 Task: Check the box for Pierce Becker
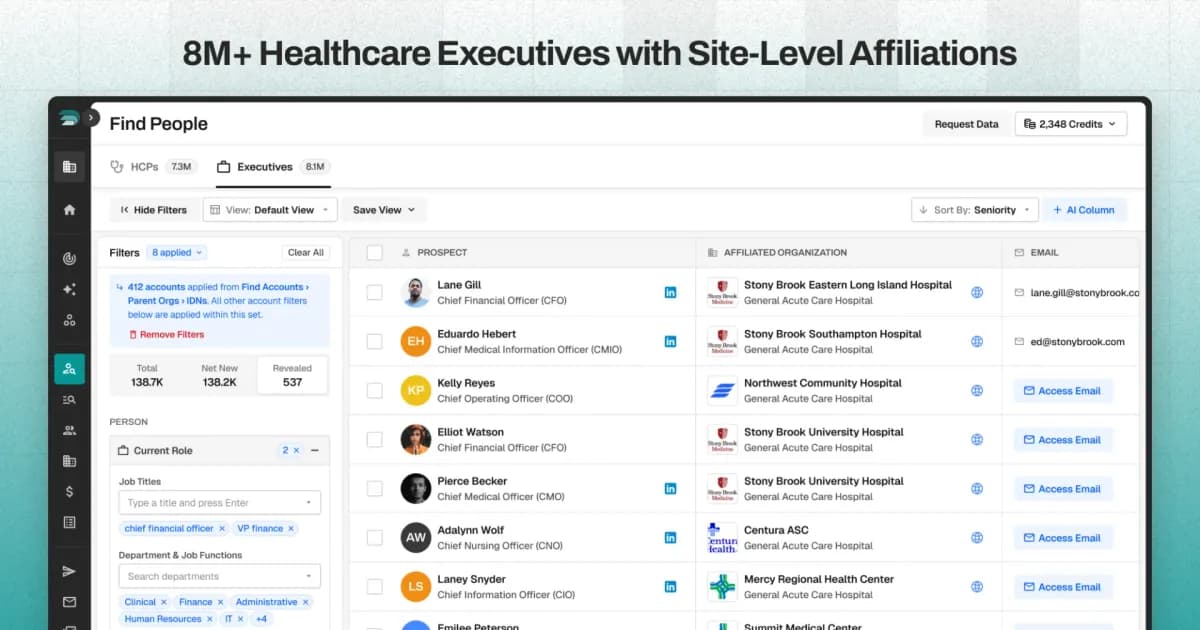tap(374, 489)
